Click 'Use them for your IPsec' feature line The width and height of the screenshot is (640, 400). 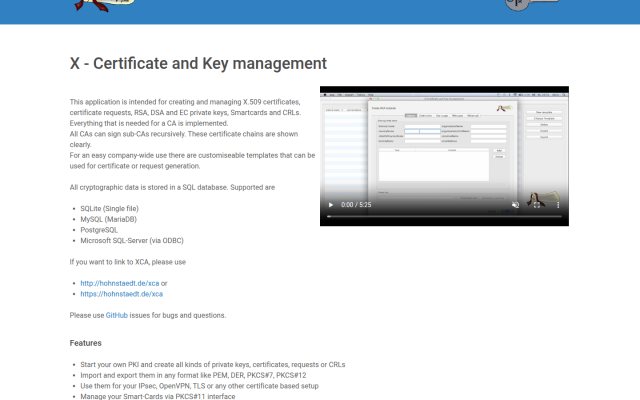[199, 386]
